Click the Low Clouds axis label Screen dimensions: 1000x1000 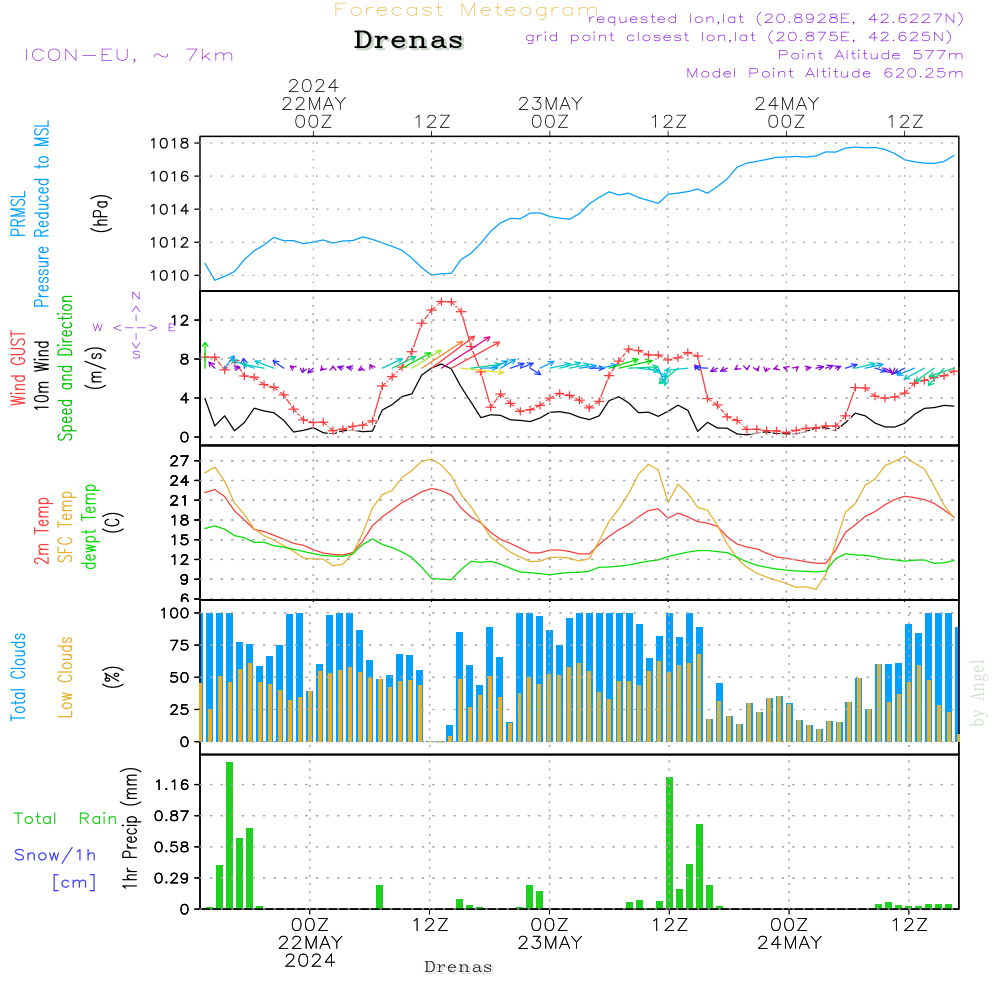click(x=66, y=677)
